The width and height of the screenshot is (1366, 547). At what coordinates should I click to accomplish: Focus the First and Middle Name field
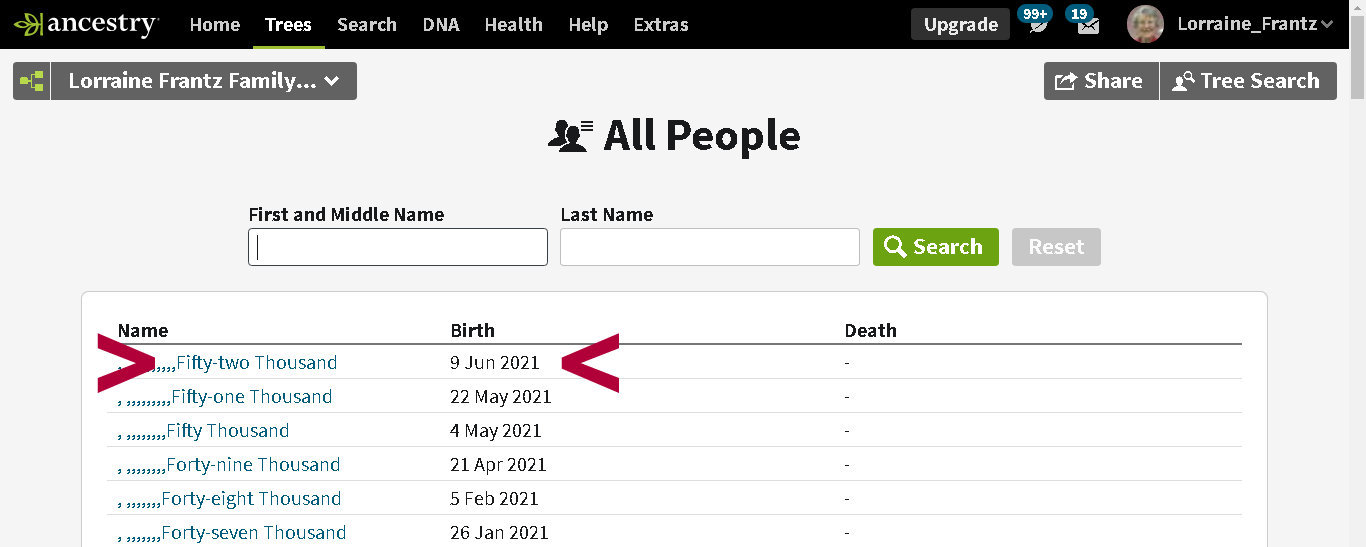click(398, 247)
